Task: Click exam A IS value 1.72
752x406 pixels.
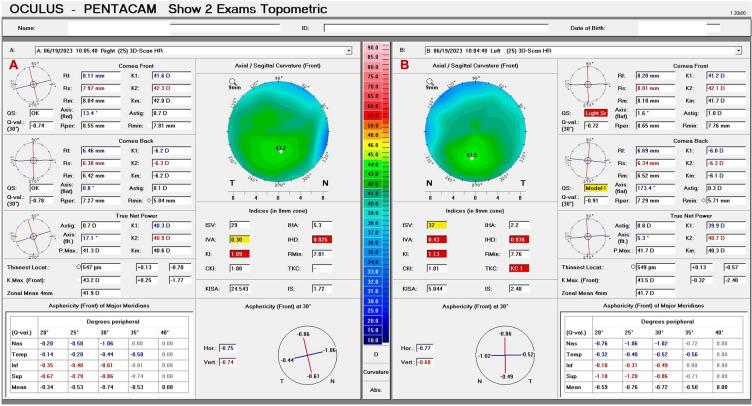Action: click(x=322, y=289)
